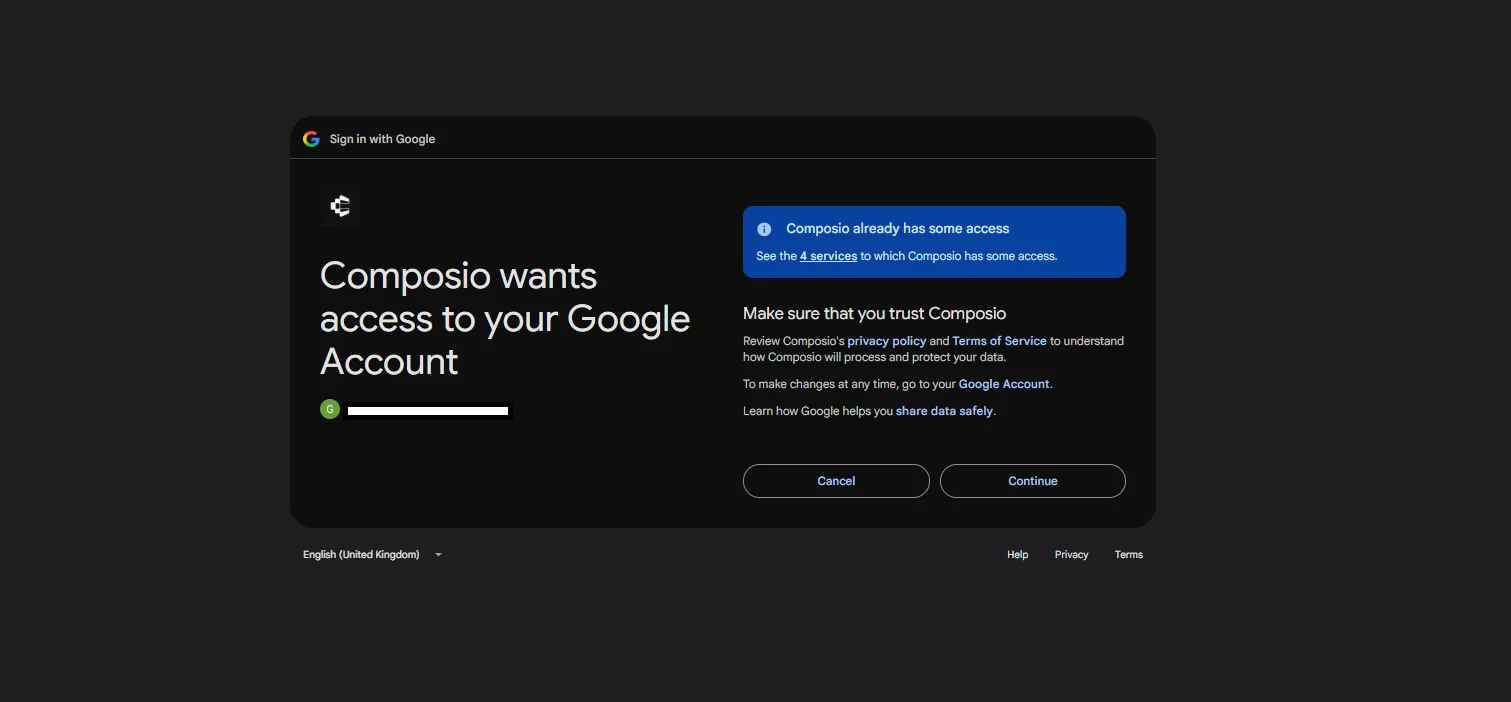Click the Google logo icon

point(311,139)
